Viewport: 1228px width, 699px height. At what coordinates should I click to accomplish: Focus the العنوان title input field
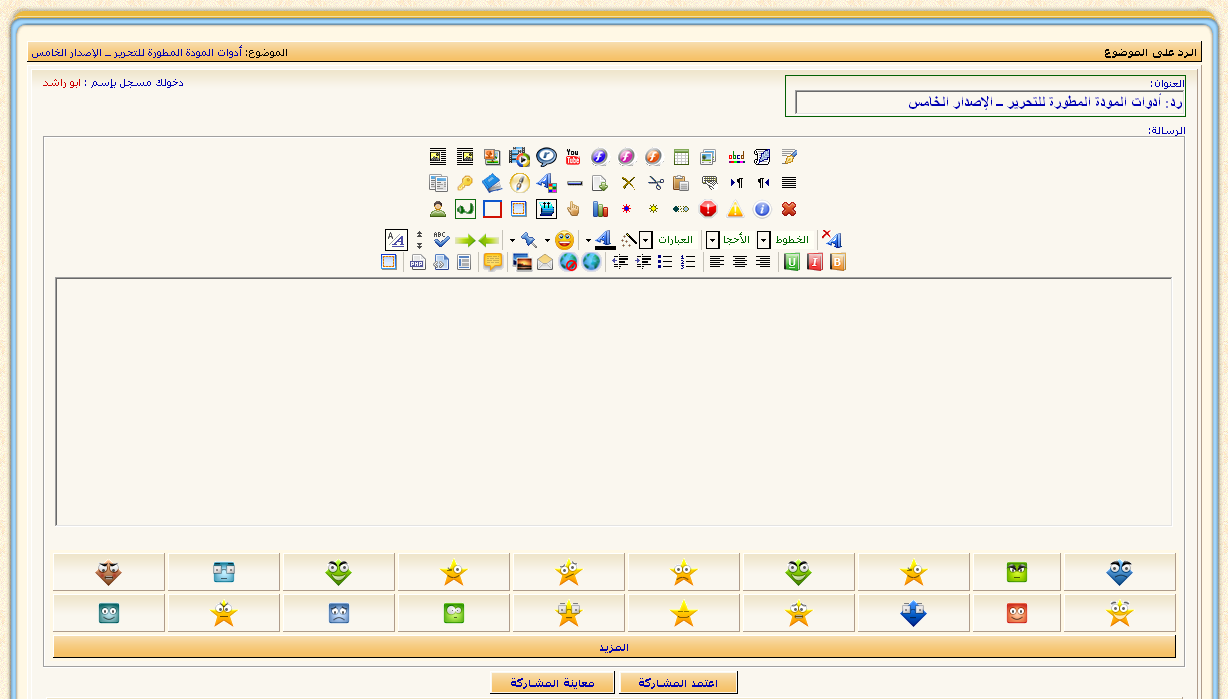(x=989, y=102)
